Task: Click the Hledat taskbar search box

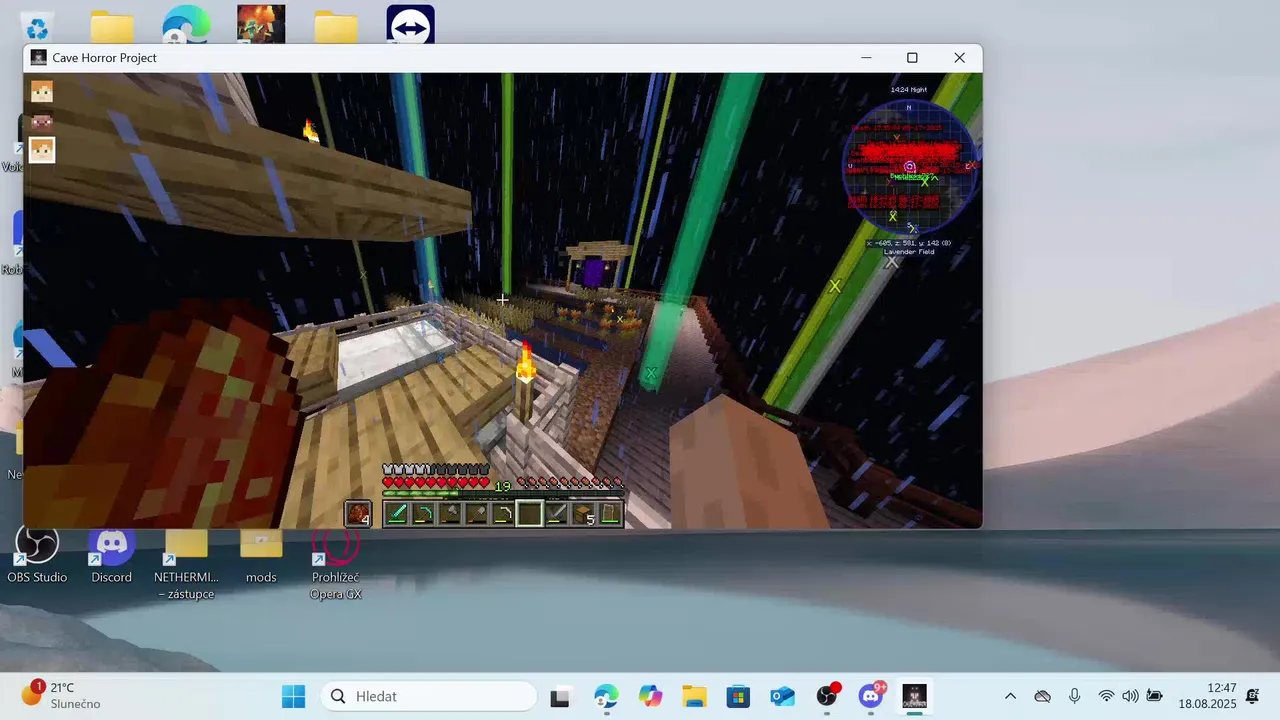Action: click(x=429, y=696)
